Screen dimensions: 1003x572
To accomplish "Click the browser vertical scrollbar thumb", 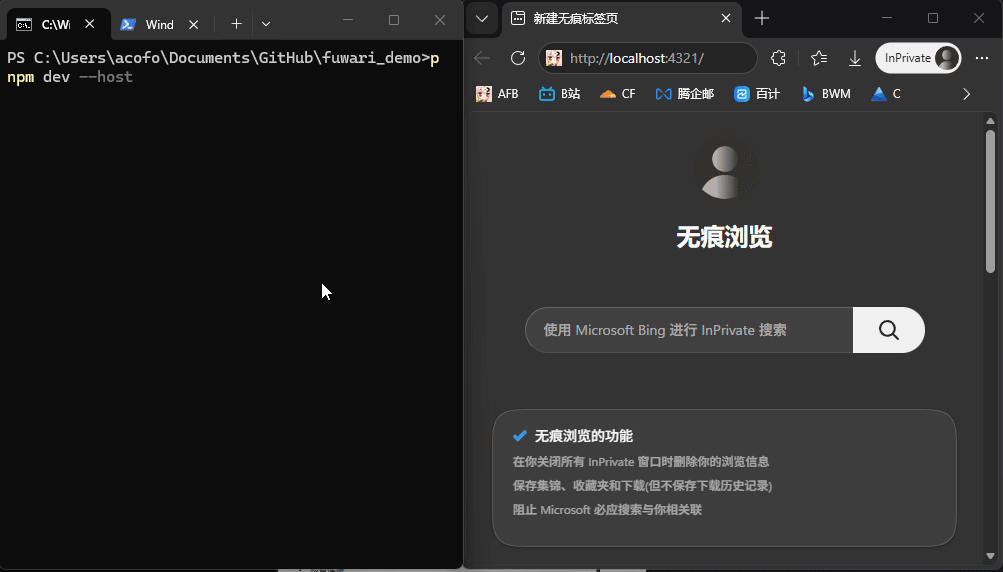I will [990, 202].
